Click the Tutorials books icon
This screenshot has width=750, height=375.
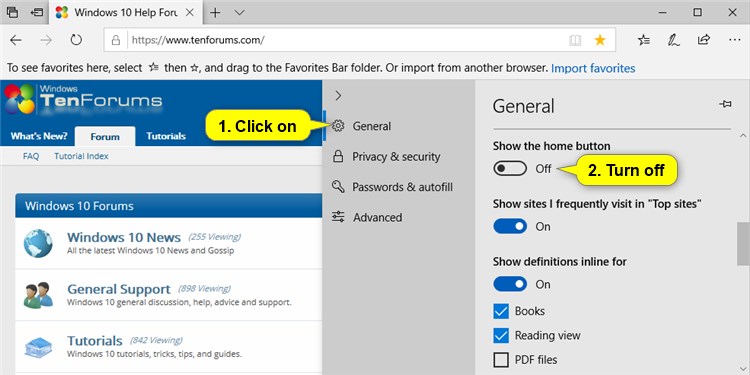click(38, 348)
